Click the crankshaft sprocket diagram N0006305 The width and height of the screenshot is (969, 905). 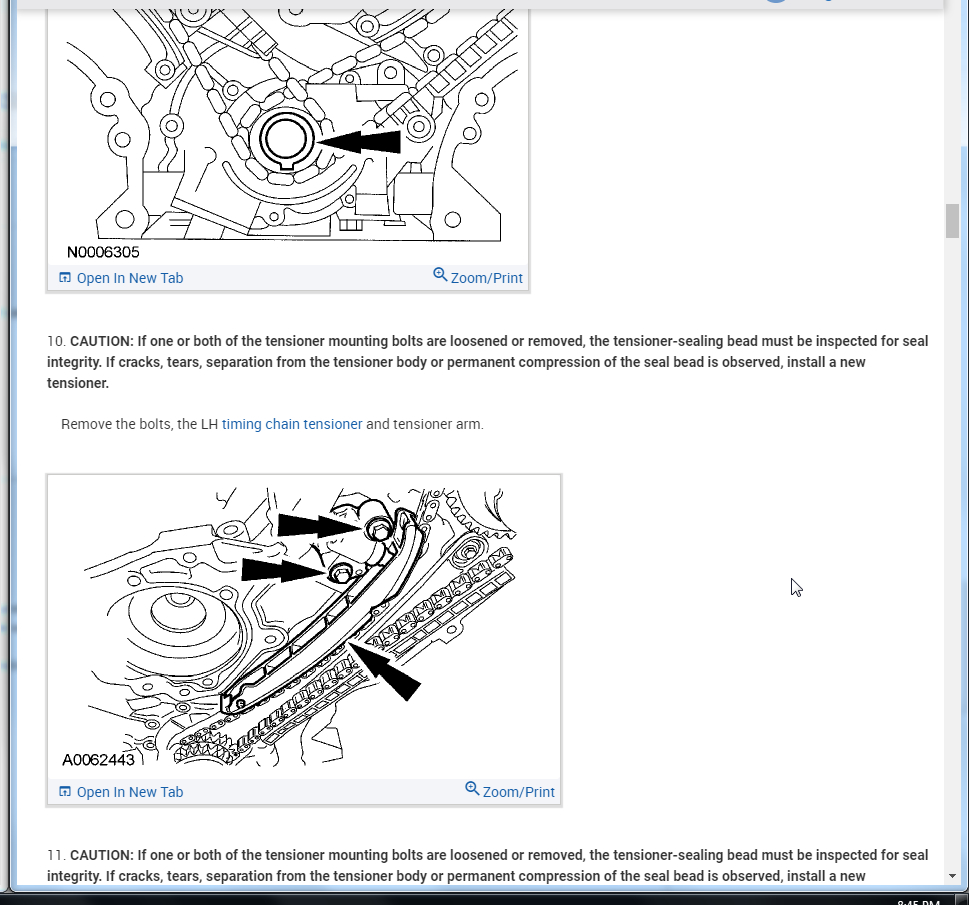pos(288,135)
